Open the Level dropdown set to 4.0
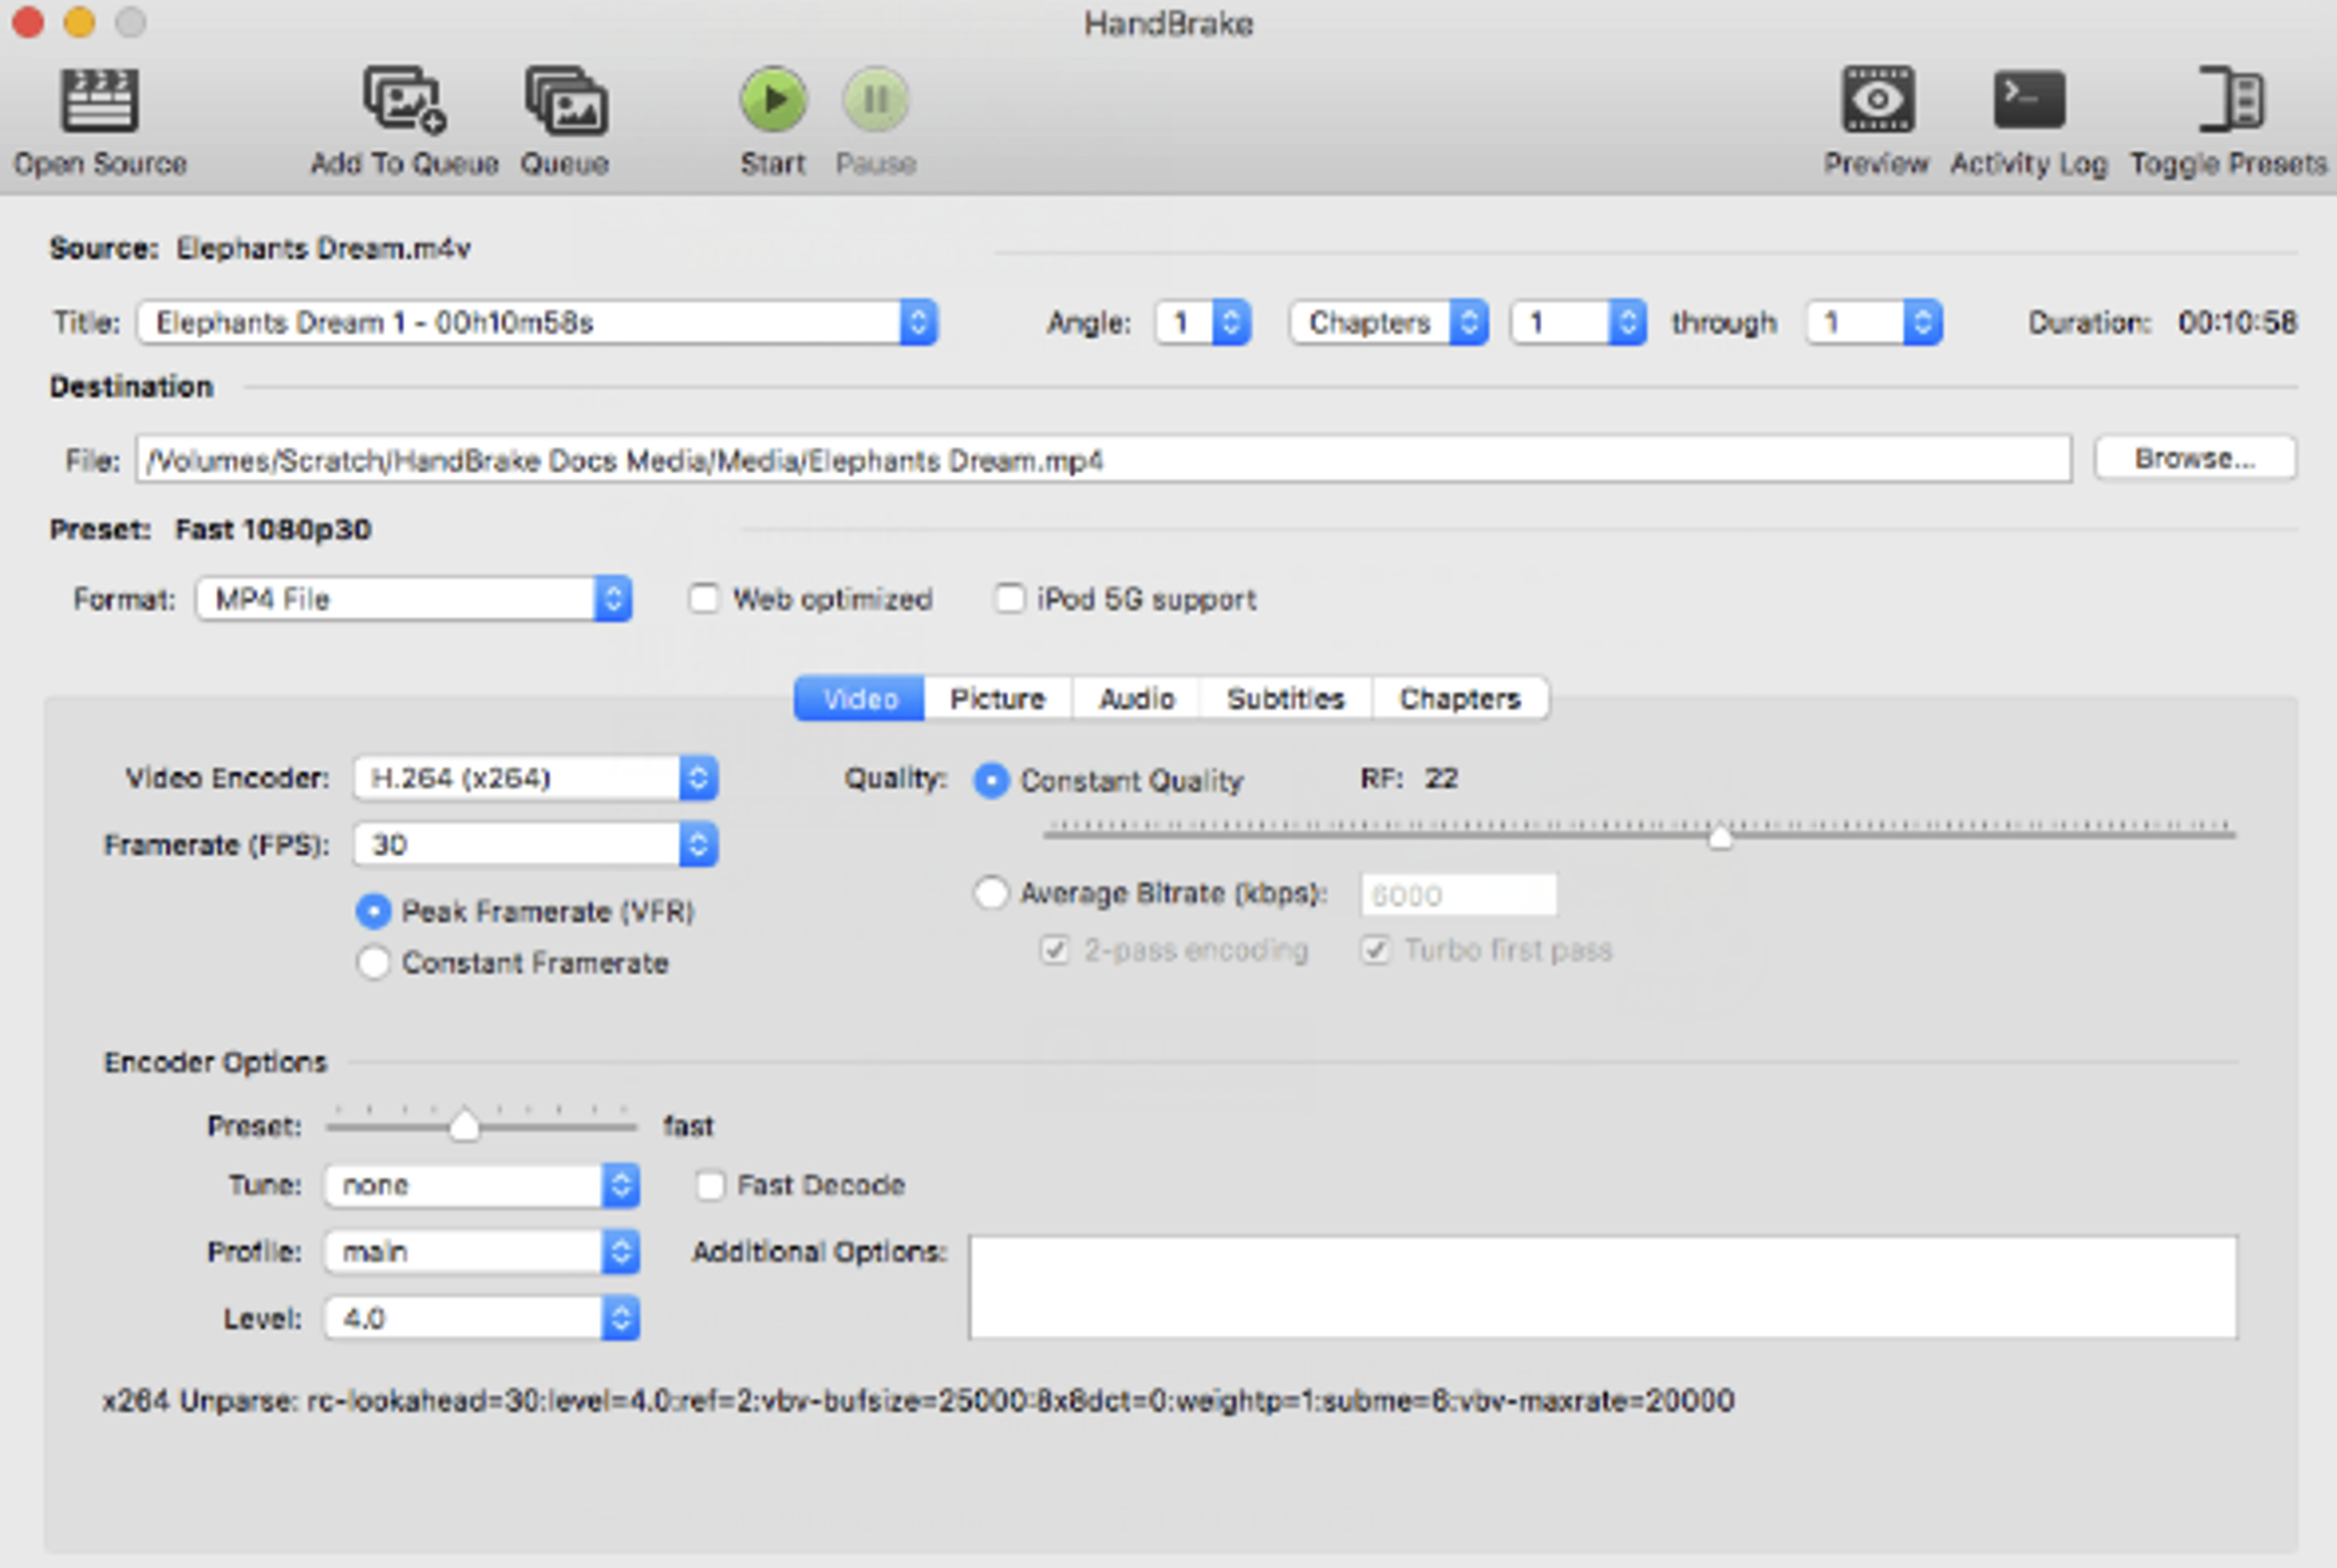 click(482, 1319)
